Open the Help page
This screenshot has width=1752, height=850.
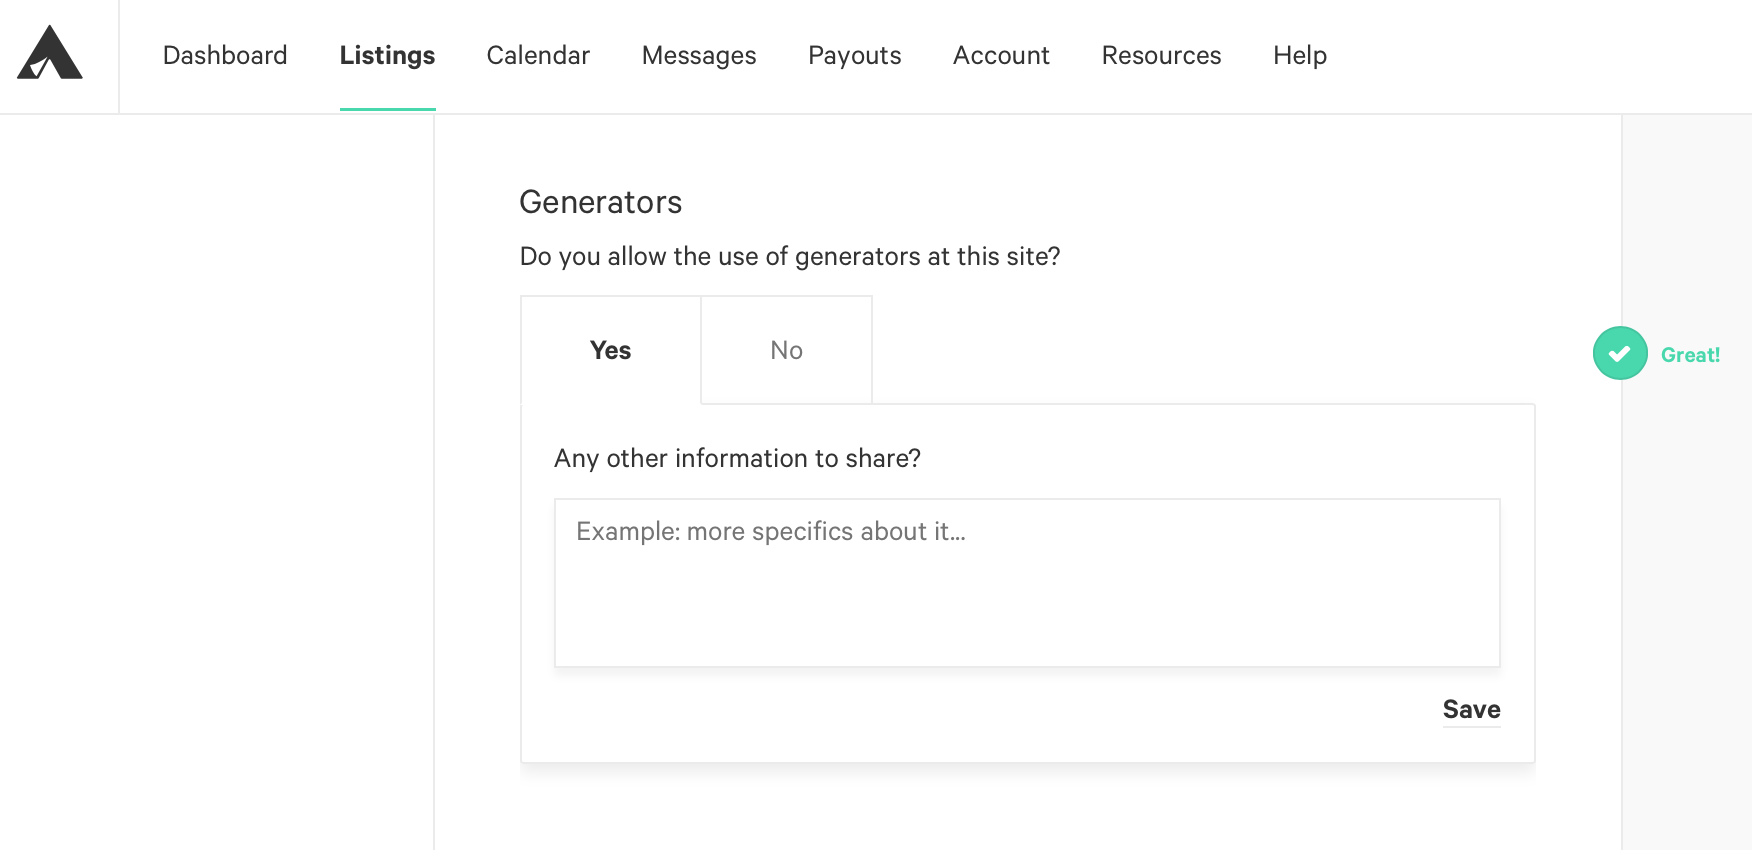click(1300, 55)
